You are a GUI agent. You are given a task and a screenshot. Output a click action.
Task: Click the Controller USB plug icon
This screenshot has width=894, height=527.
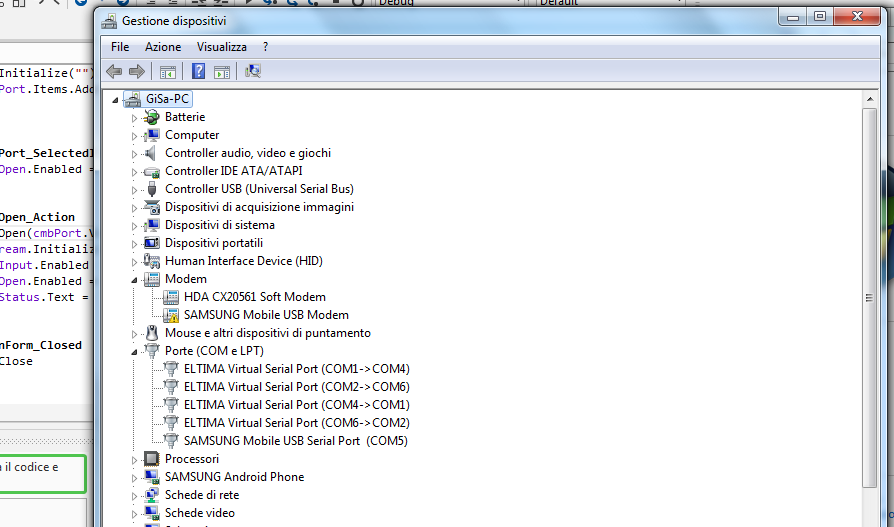click(152, 189)
